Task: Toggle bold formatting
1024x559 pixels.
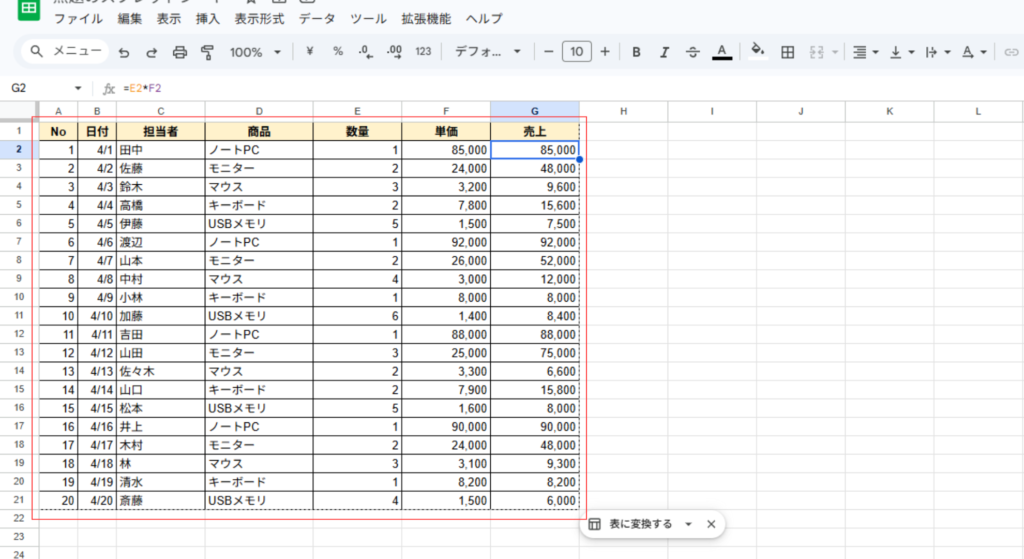Action: 636,52
